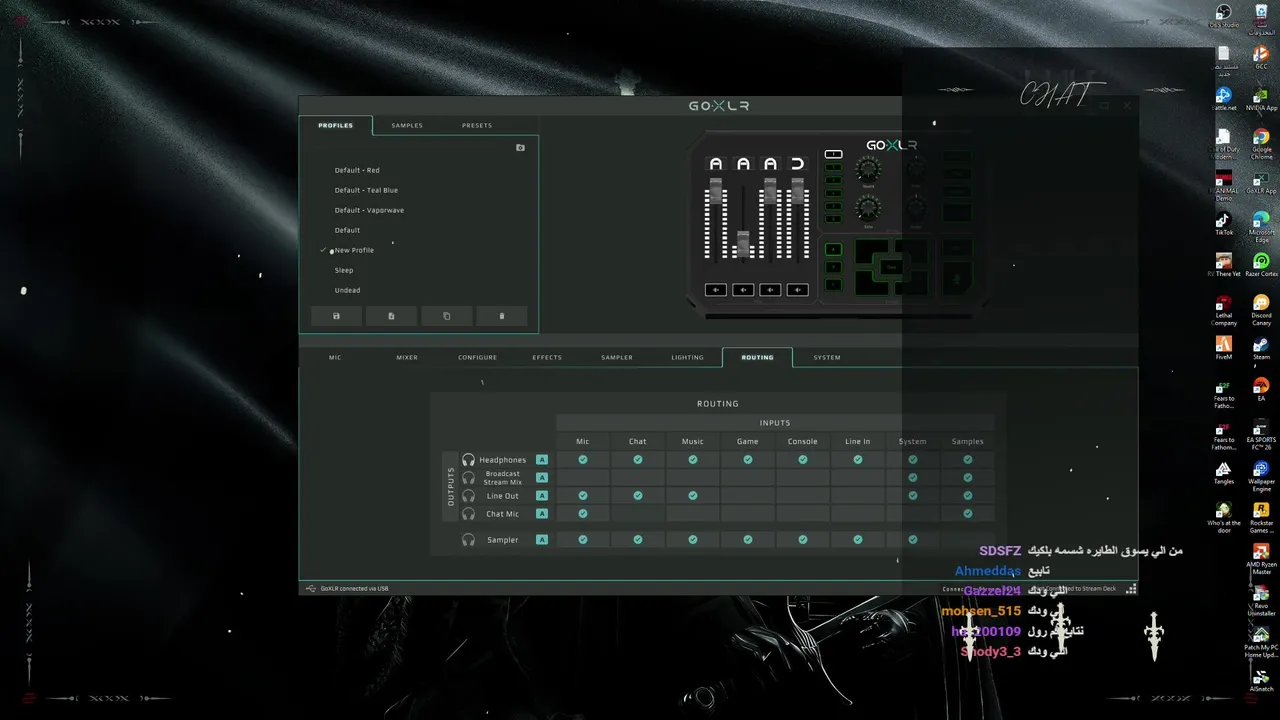The image size is (1280, 720).
Task: Open the GoXLR App desktop shortcut
Action: point(1261,182)
